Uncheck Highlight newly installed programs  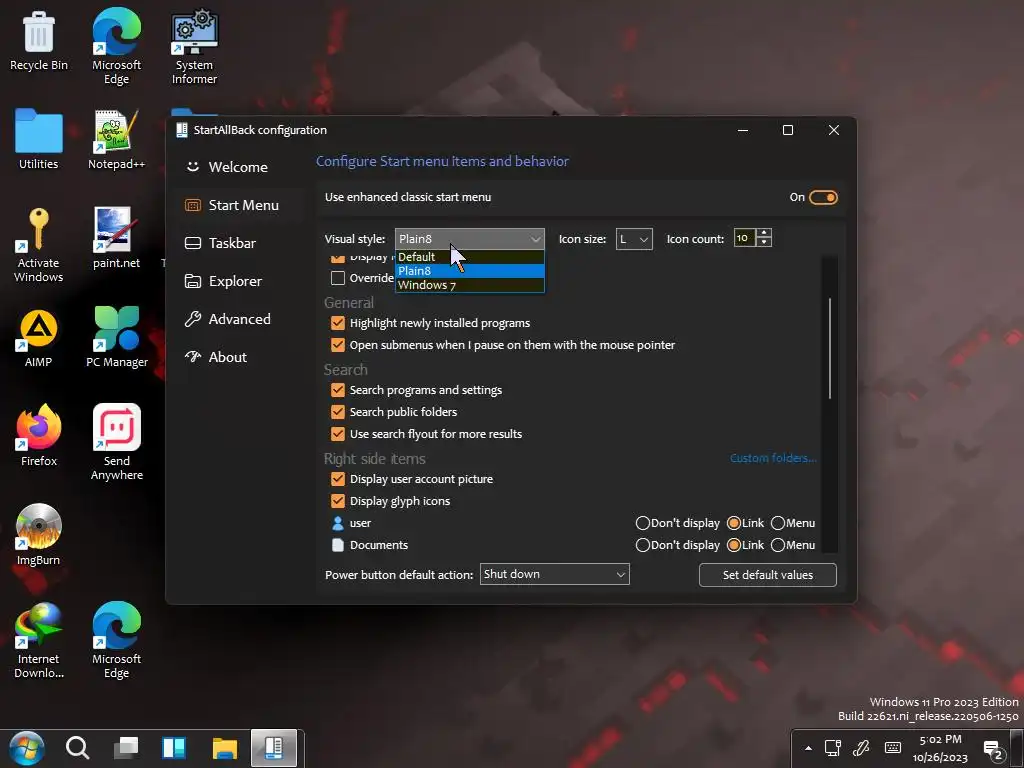point(338,323)
